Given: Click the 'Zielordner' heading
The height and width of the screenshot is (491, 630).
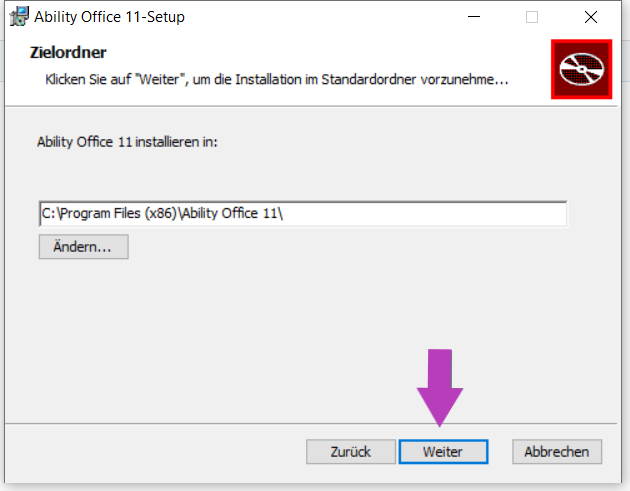Looking at the screenshot, I should coord(68,53).
